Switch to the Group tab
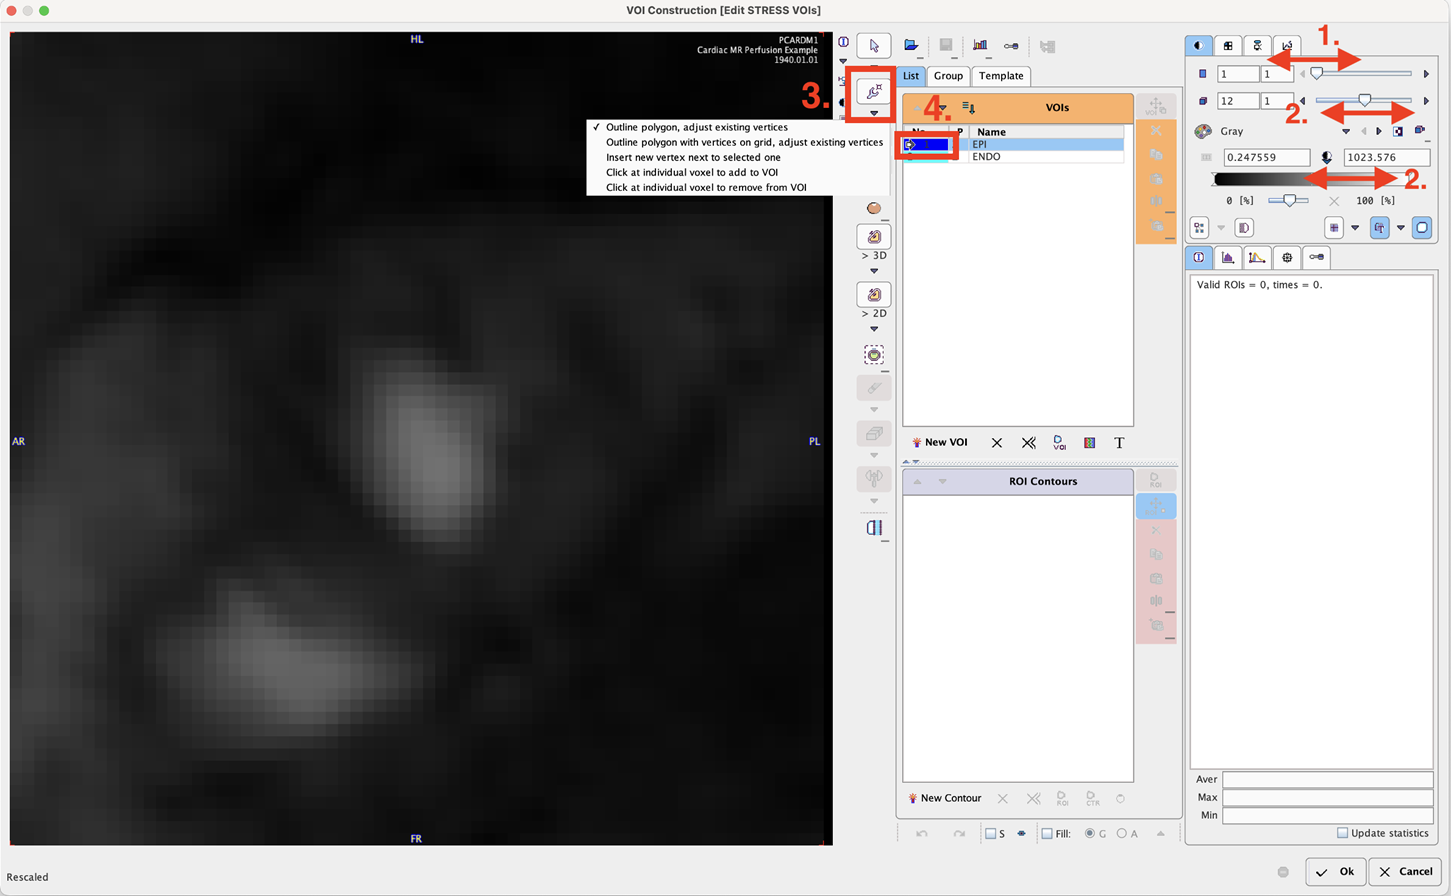The height and width of the screenshot is (896, 1451). (948, 76)
